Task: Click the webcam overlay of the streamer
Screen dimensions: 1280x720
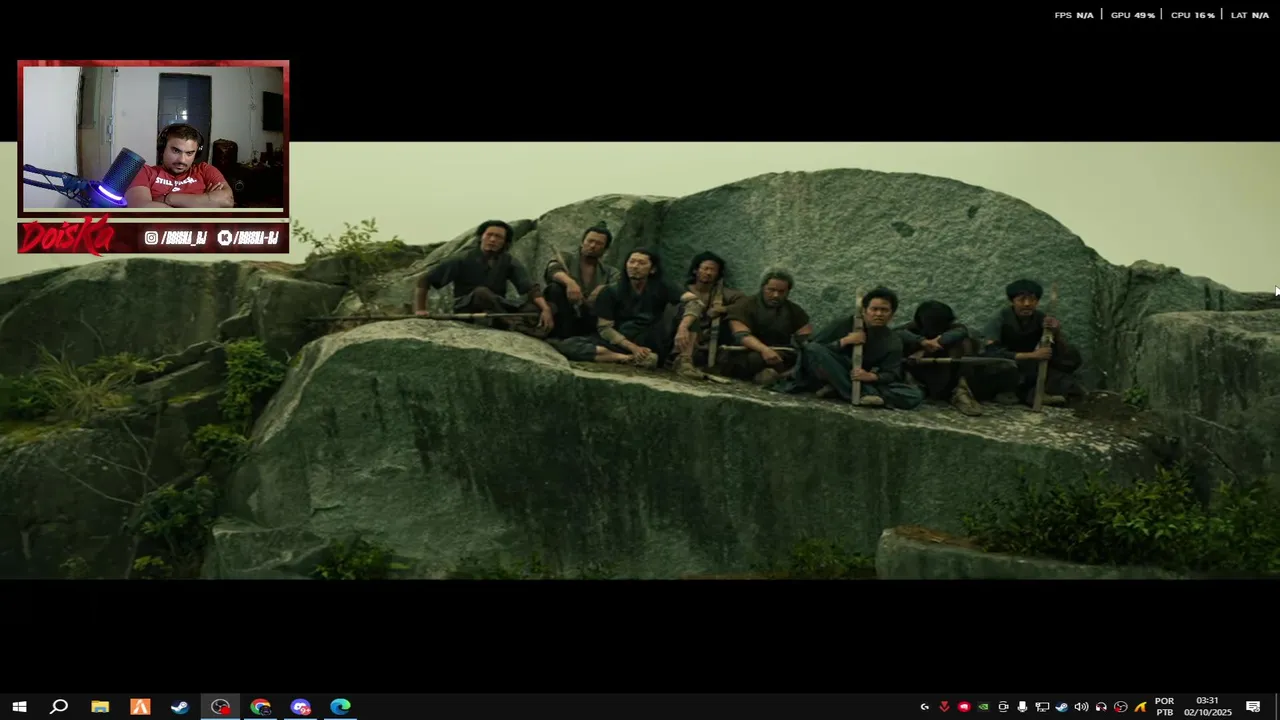Action: coord(153,137)
